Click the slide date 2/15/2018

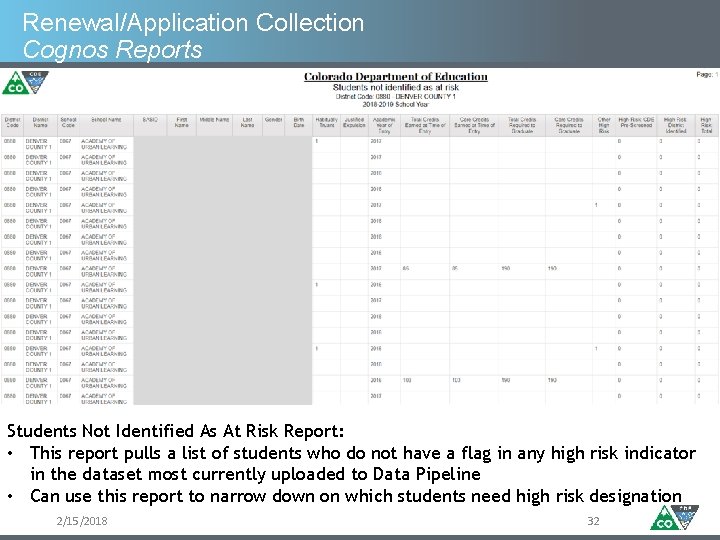pyautogui.click(x=82, y=521)
